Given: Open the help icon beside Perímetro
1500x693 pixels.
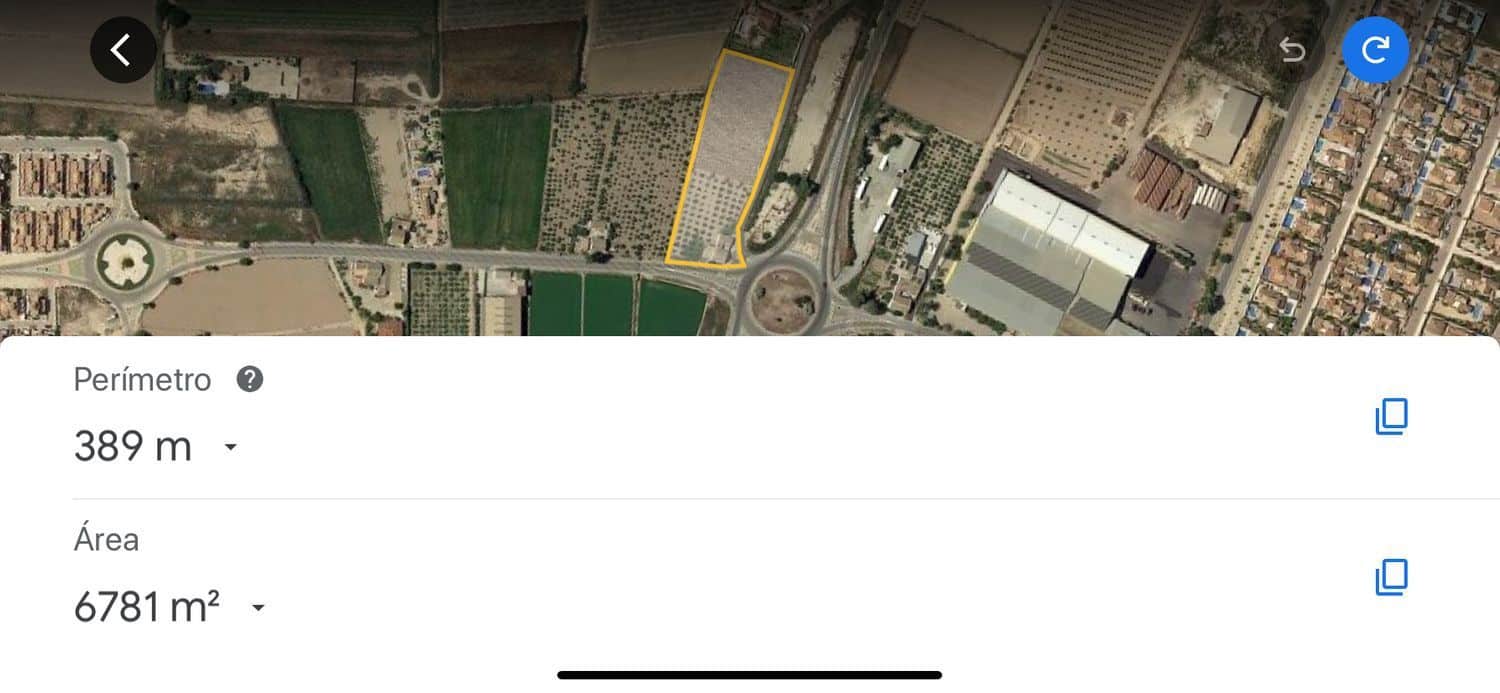Looking at the screenshot, I should click(x=249, y=379).
